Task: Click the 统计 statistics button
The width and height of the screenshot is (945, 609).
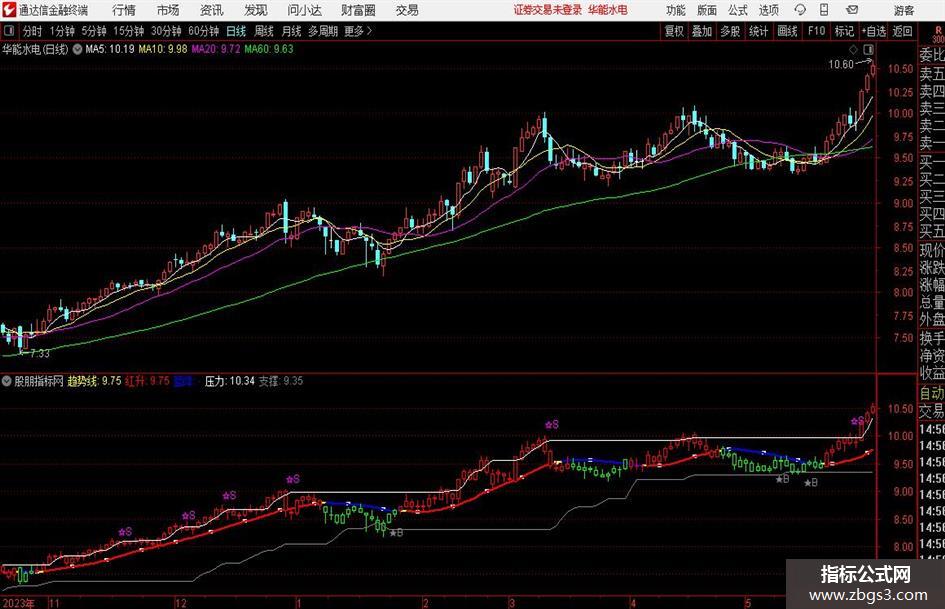Action: [758, 31]
